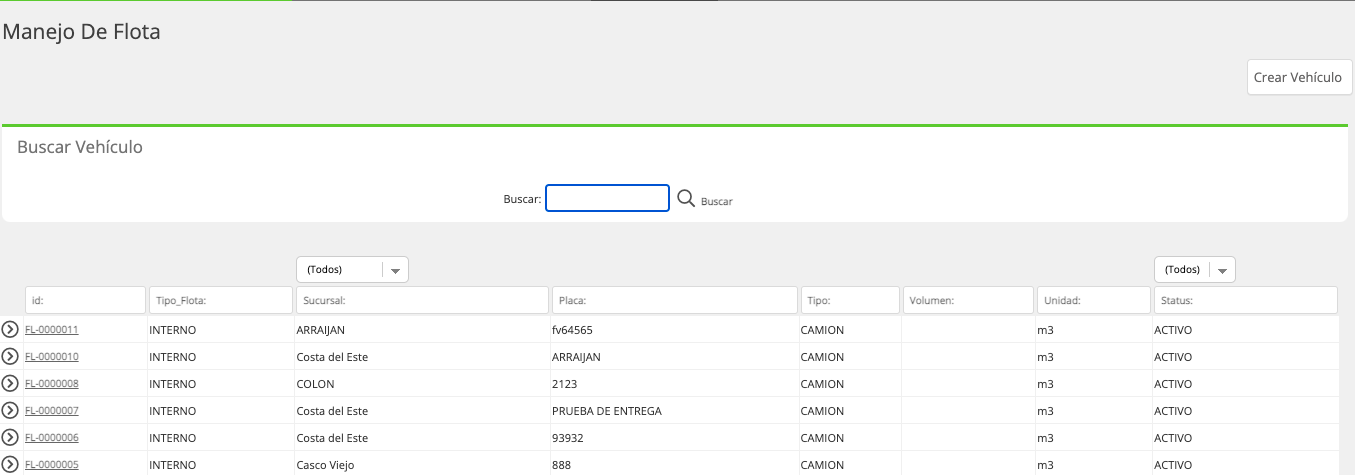1355x475 pixels.
Task: Open vehicle link FL-0000007
Action: (52, 410)
